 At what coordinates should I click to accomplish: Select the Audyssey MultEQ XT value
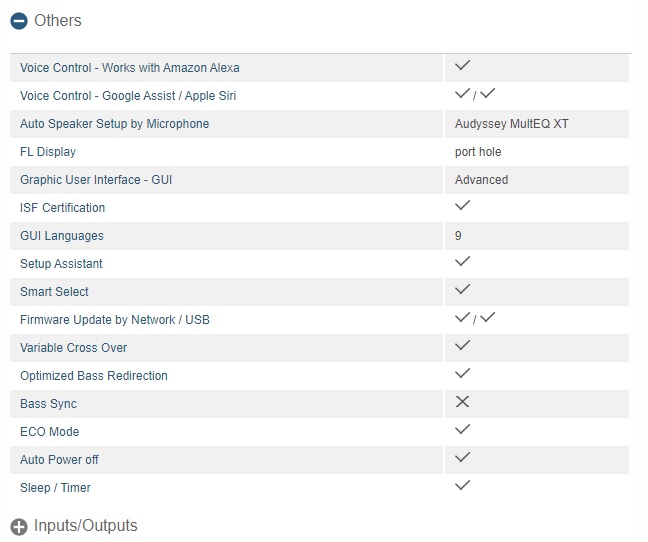511,124
